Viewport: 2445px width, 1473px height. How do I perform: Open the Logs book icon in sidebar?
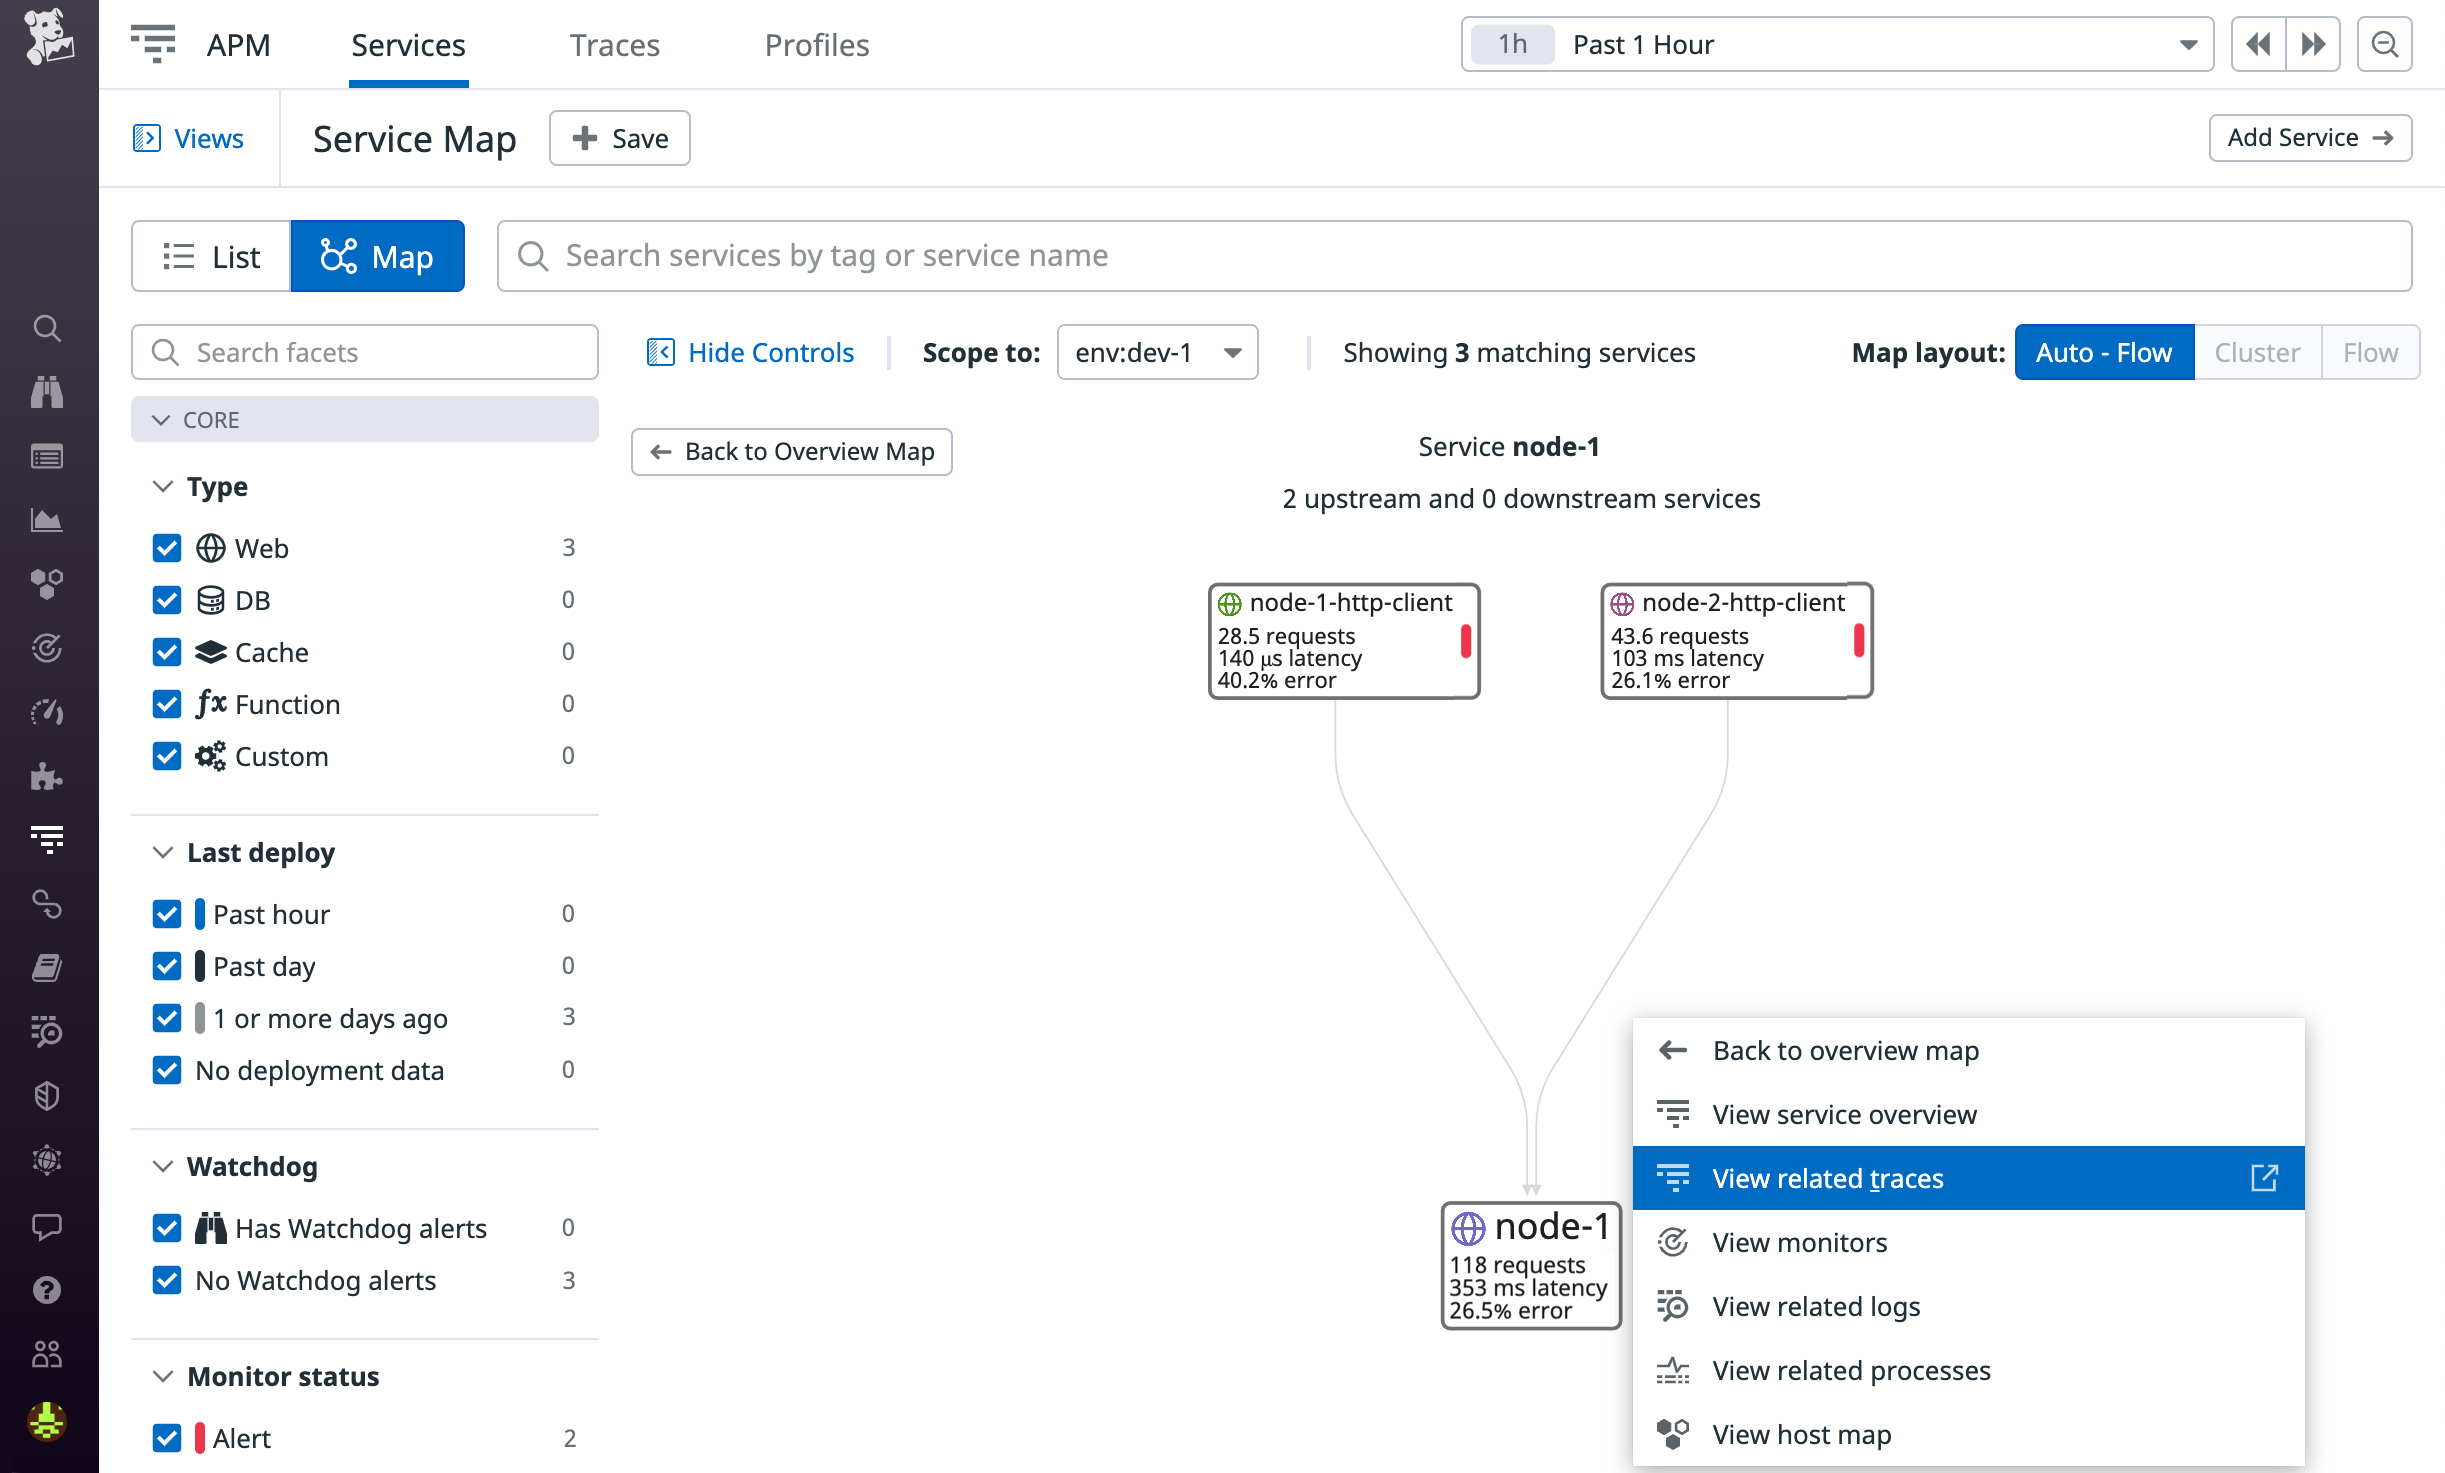[47, 967]
